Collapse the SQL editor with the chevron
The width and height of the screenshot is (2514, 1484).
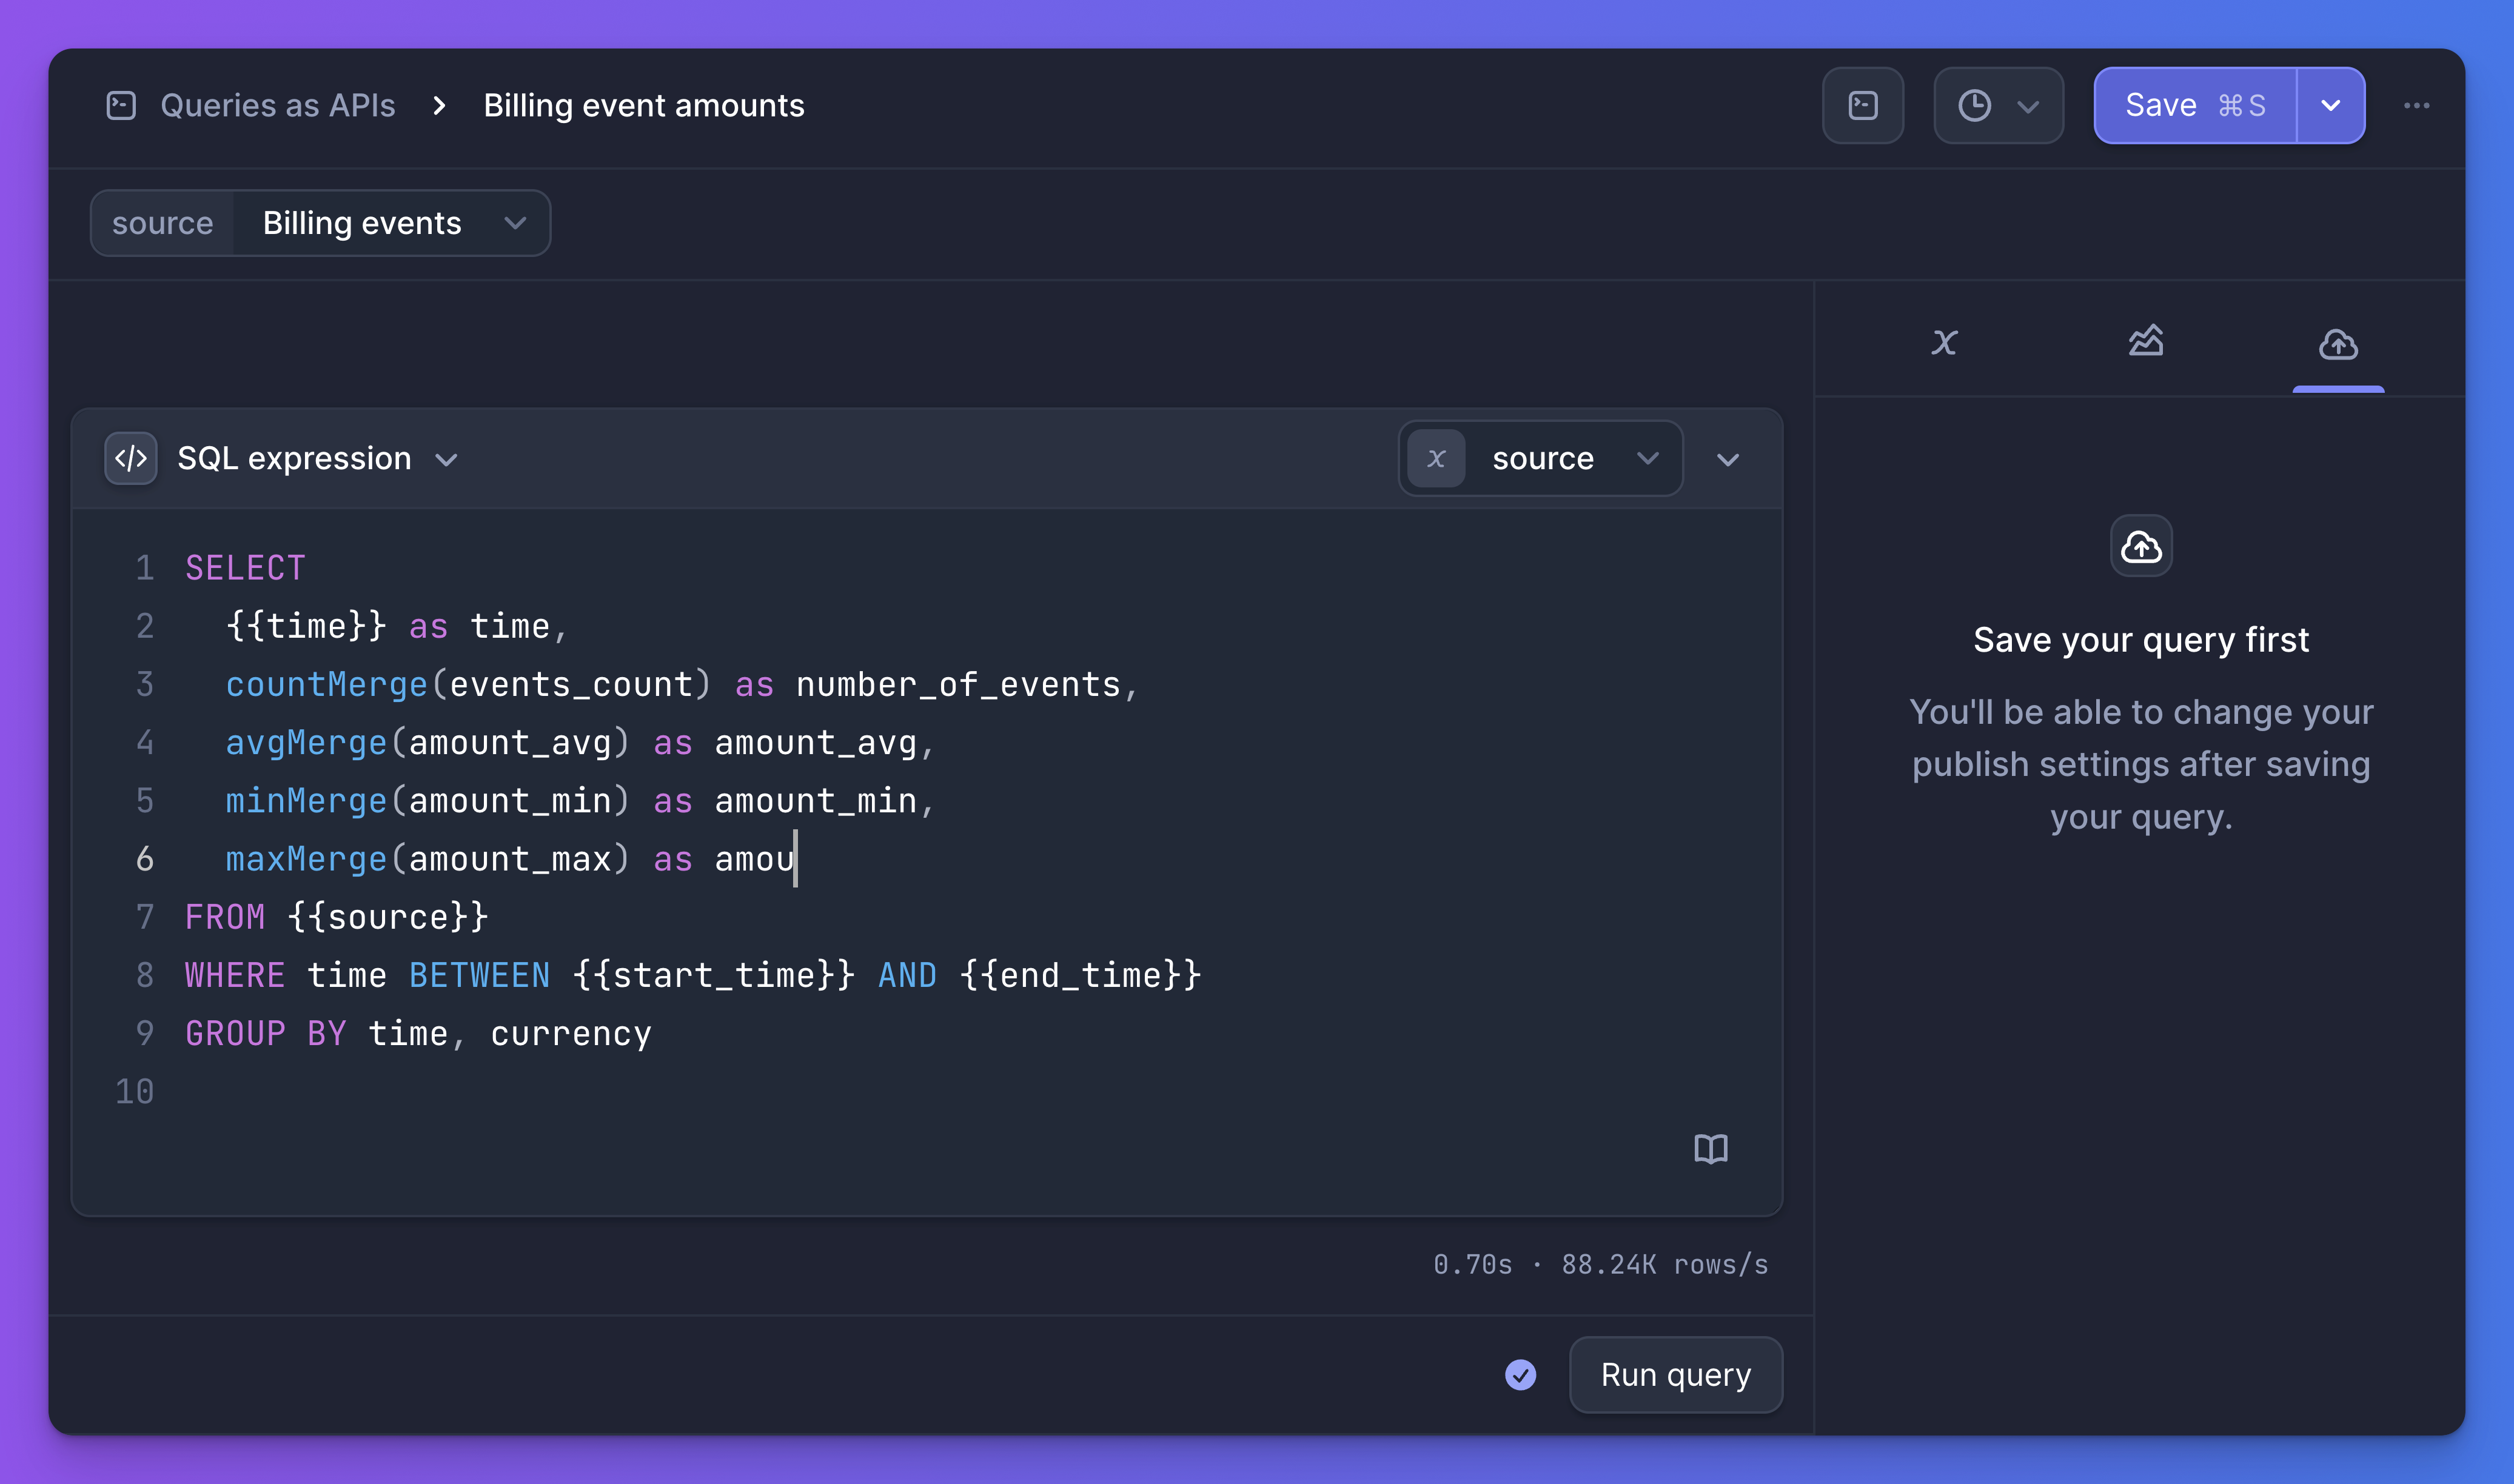1728,460
